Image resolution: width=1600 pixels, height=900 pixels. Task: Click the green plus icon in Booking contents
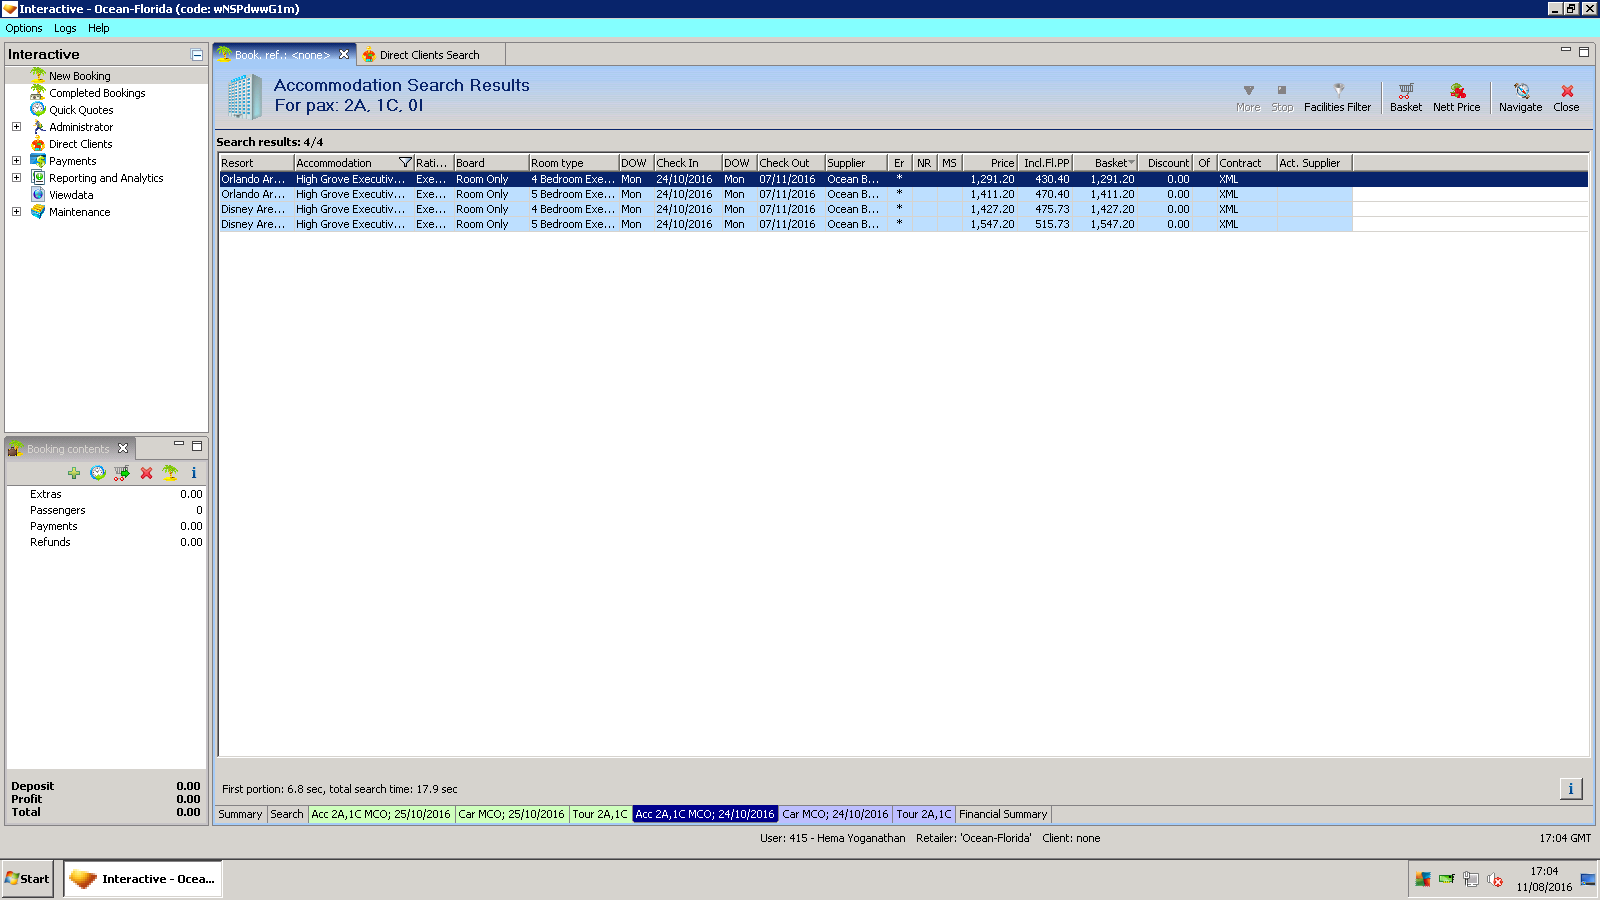click(x=74, y=473)
